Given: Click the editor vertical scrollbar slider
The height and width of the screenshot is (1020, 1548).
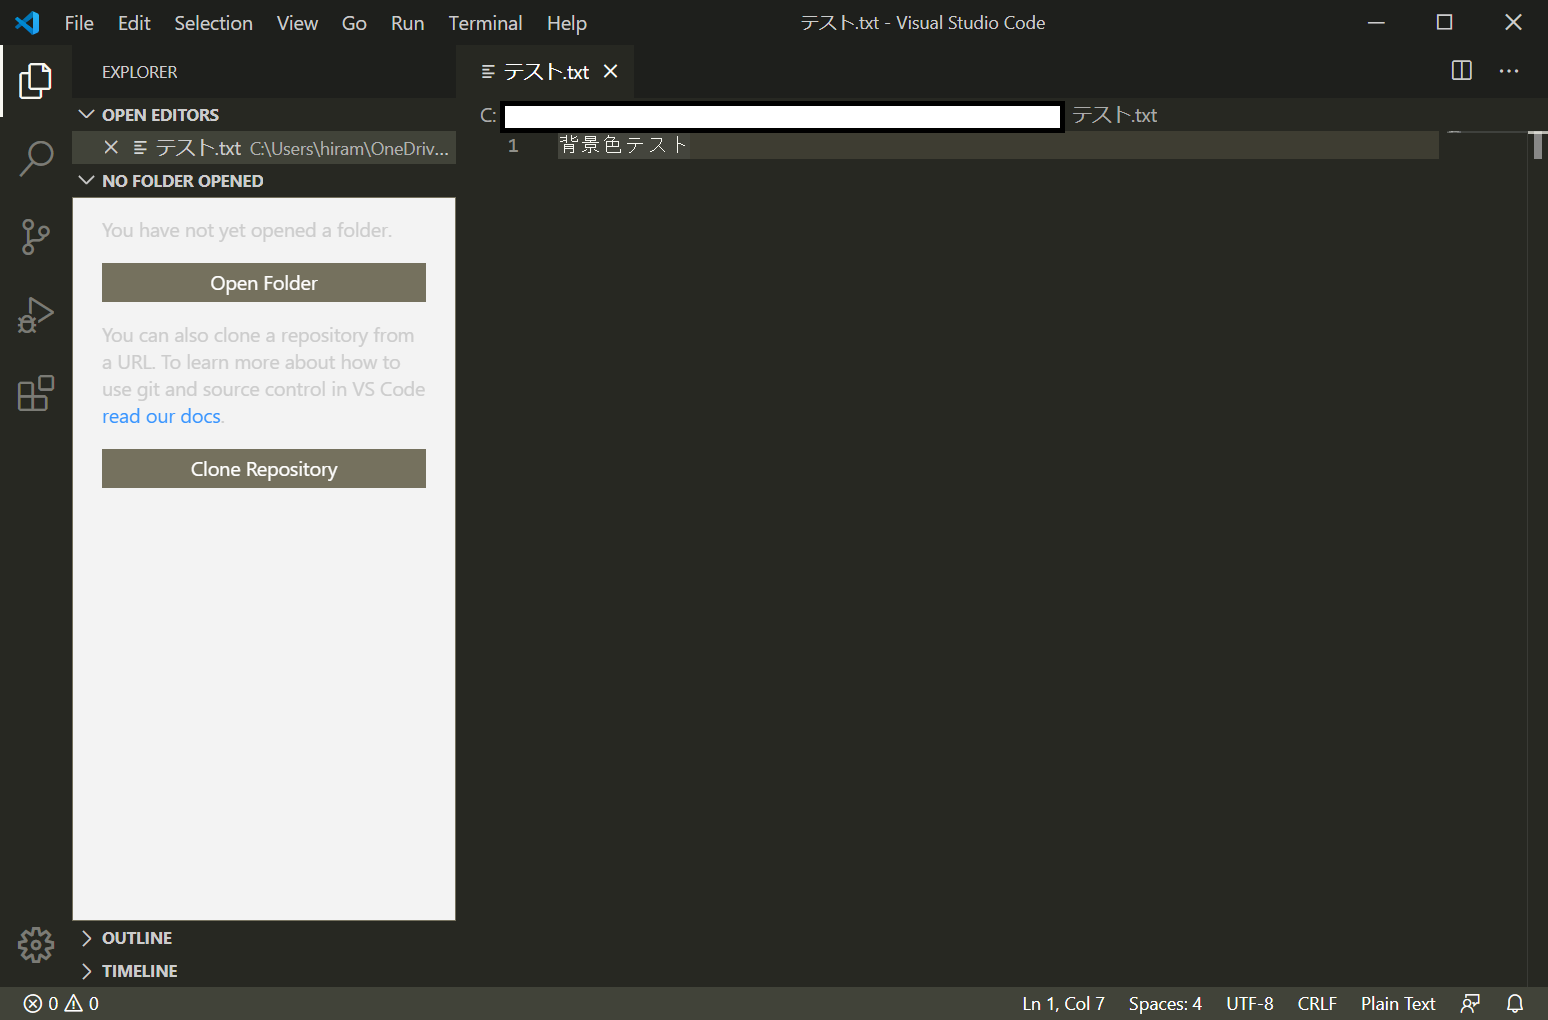Looking at the screenshot, I should tap(1538, 146).
